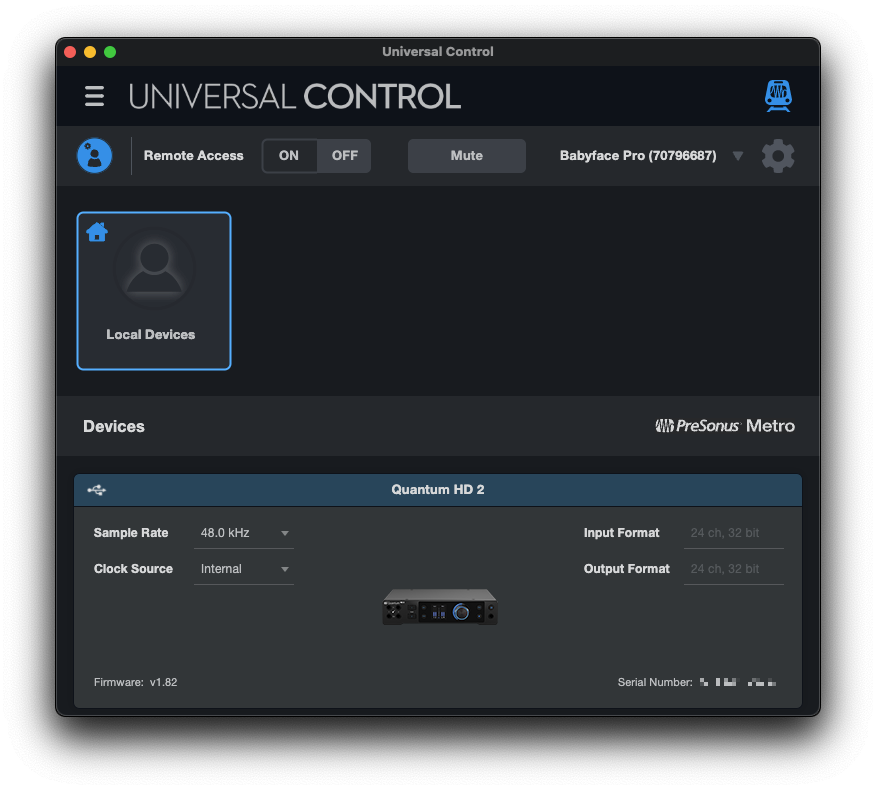This screenshot has height=790, width=876.
Task: Click the Serial Number label
Action: pyautogui.click(x=655, y=682)
